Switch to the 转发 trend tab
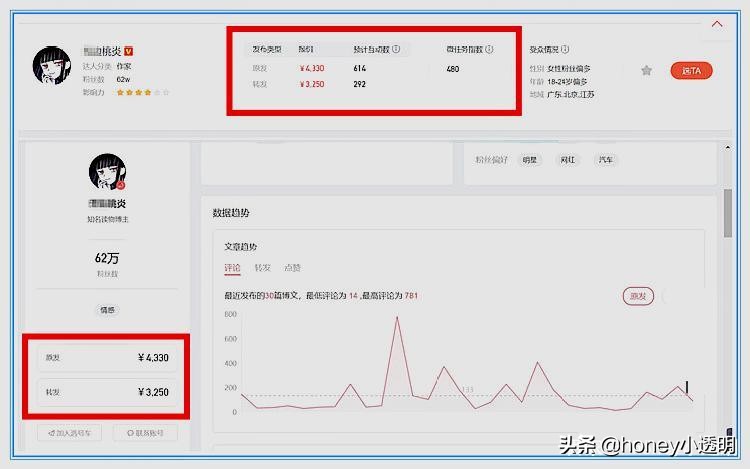The height and width of the screenshot is (469, 750). 263,268
